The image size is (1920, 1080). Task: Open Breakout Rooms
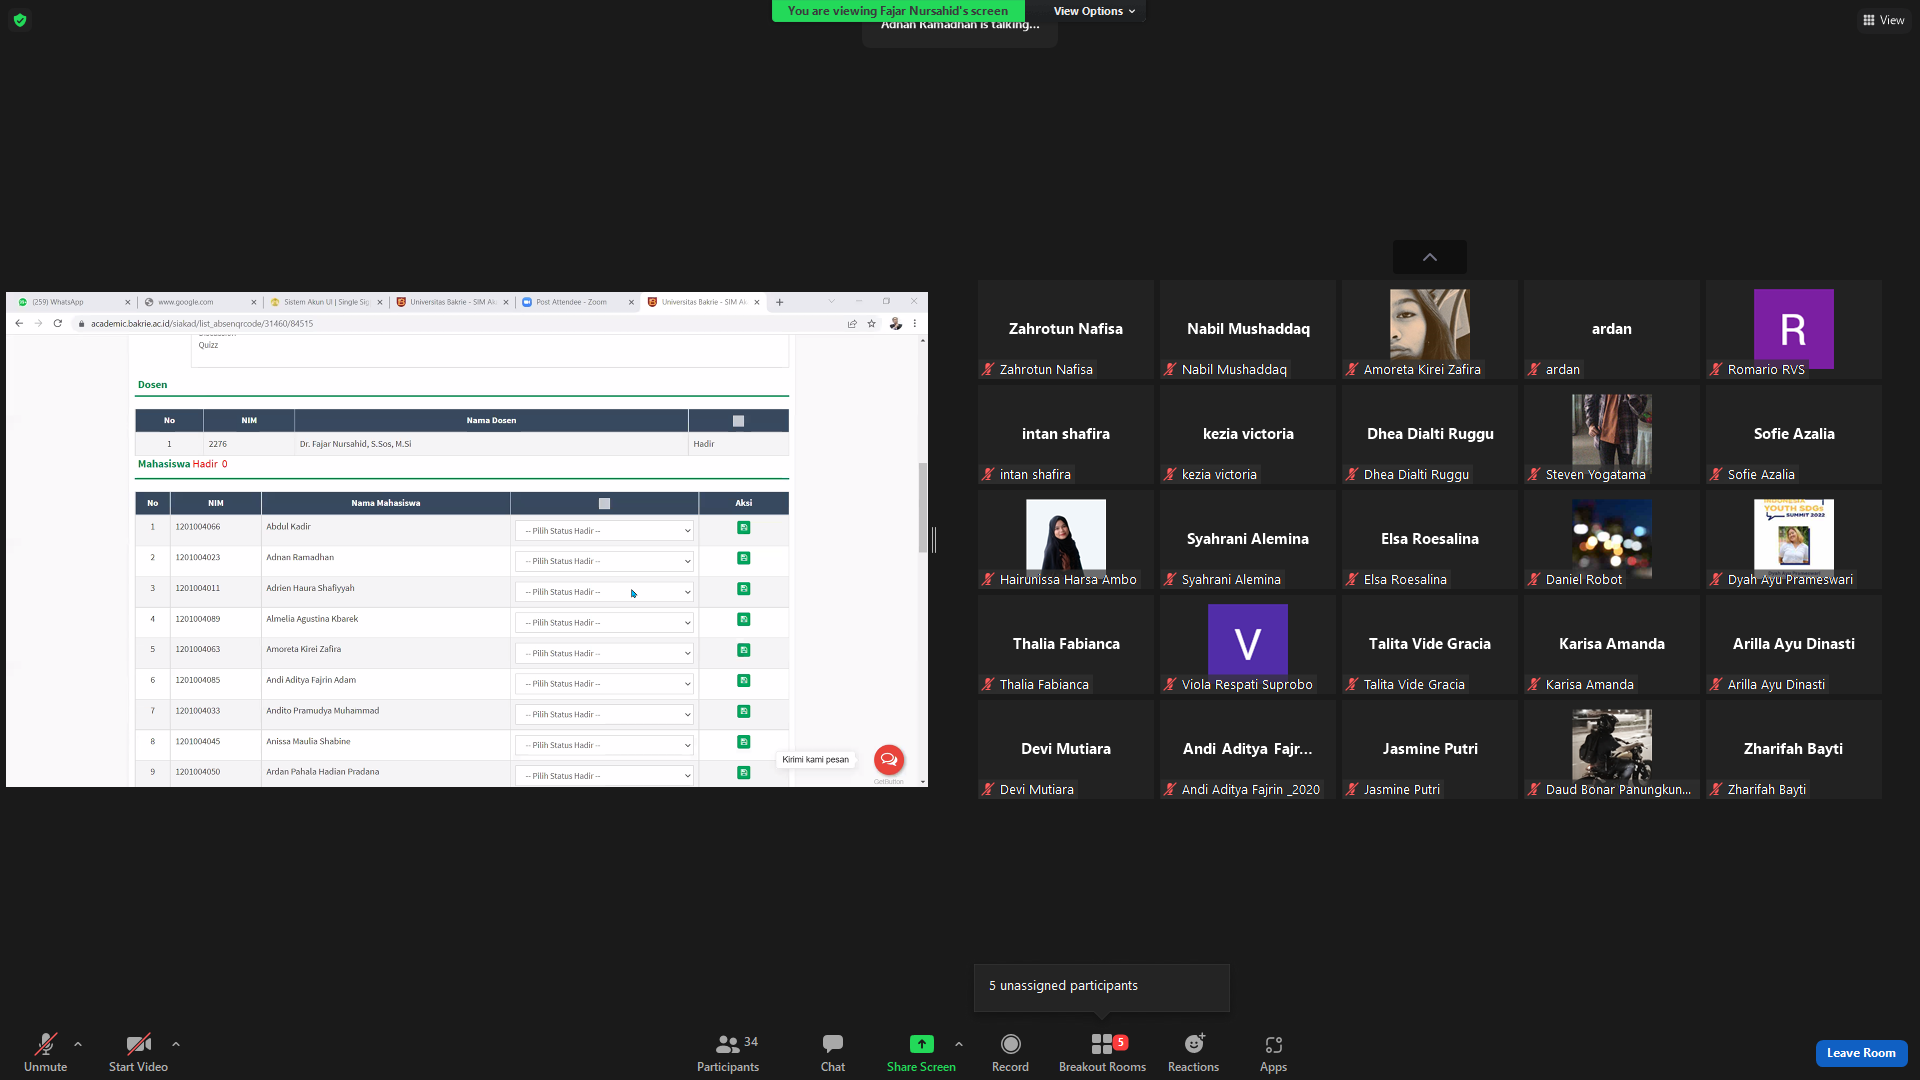coord(1103,1052)
